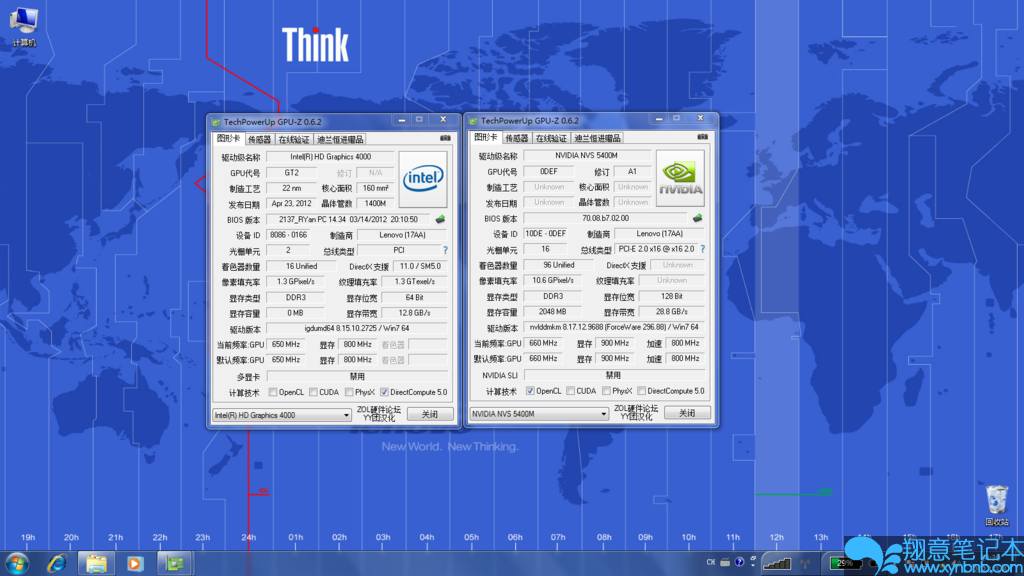Click the device ID value 8086 - 0166
1024x576 pixels.
coord(288,235)
